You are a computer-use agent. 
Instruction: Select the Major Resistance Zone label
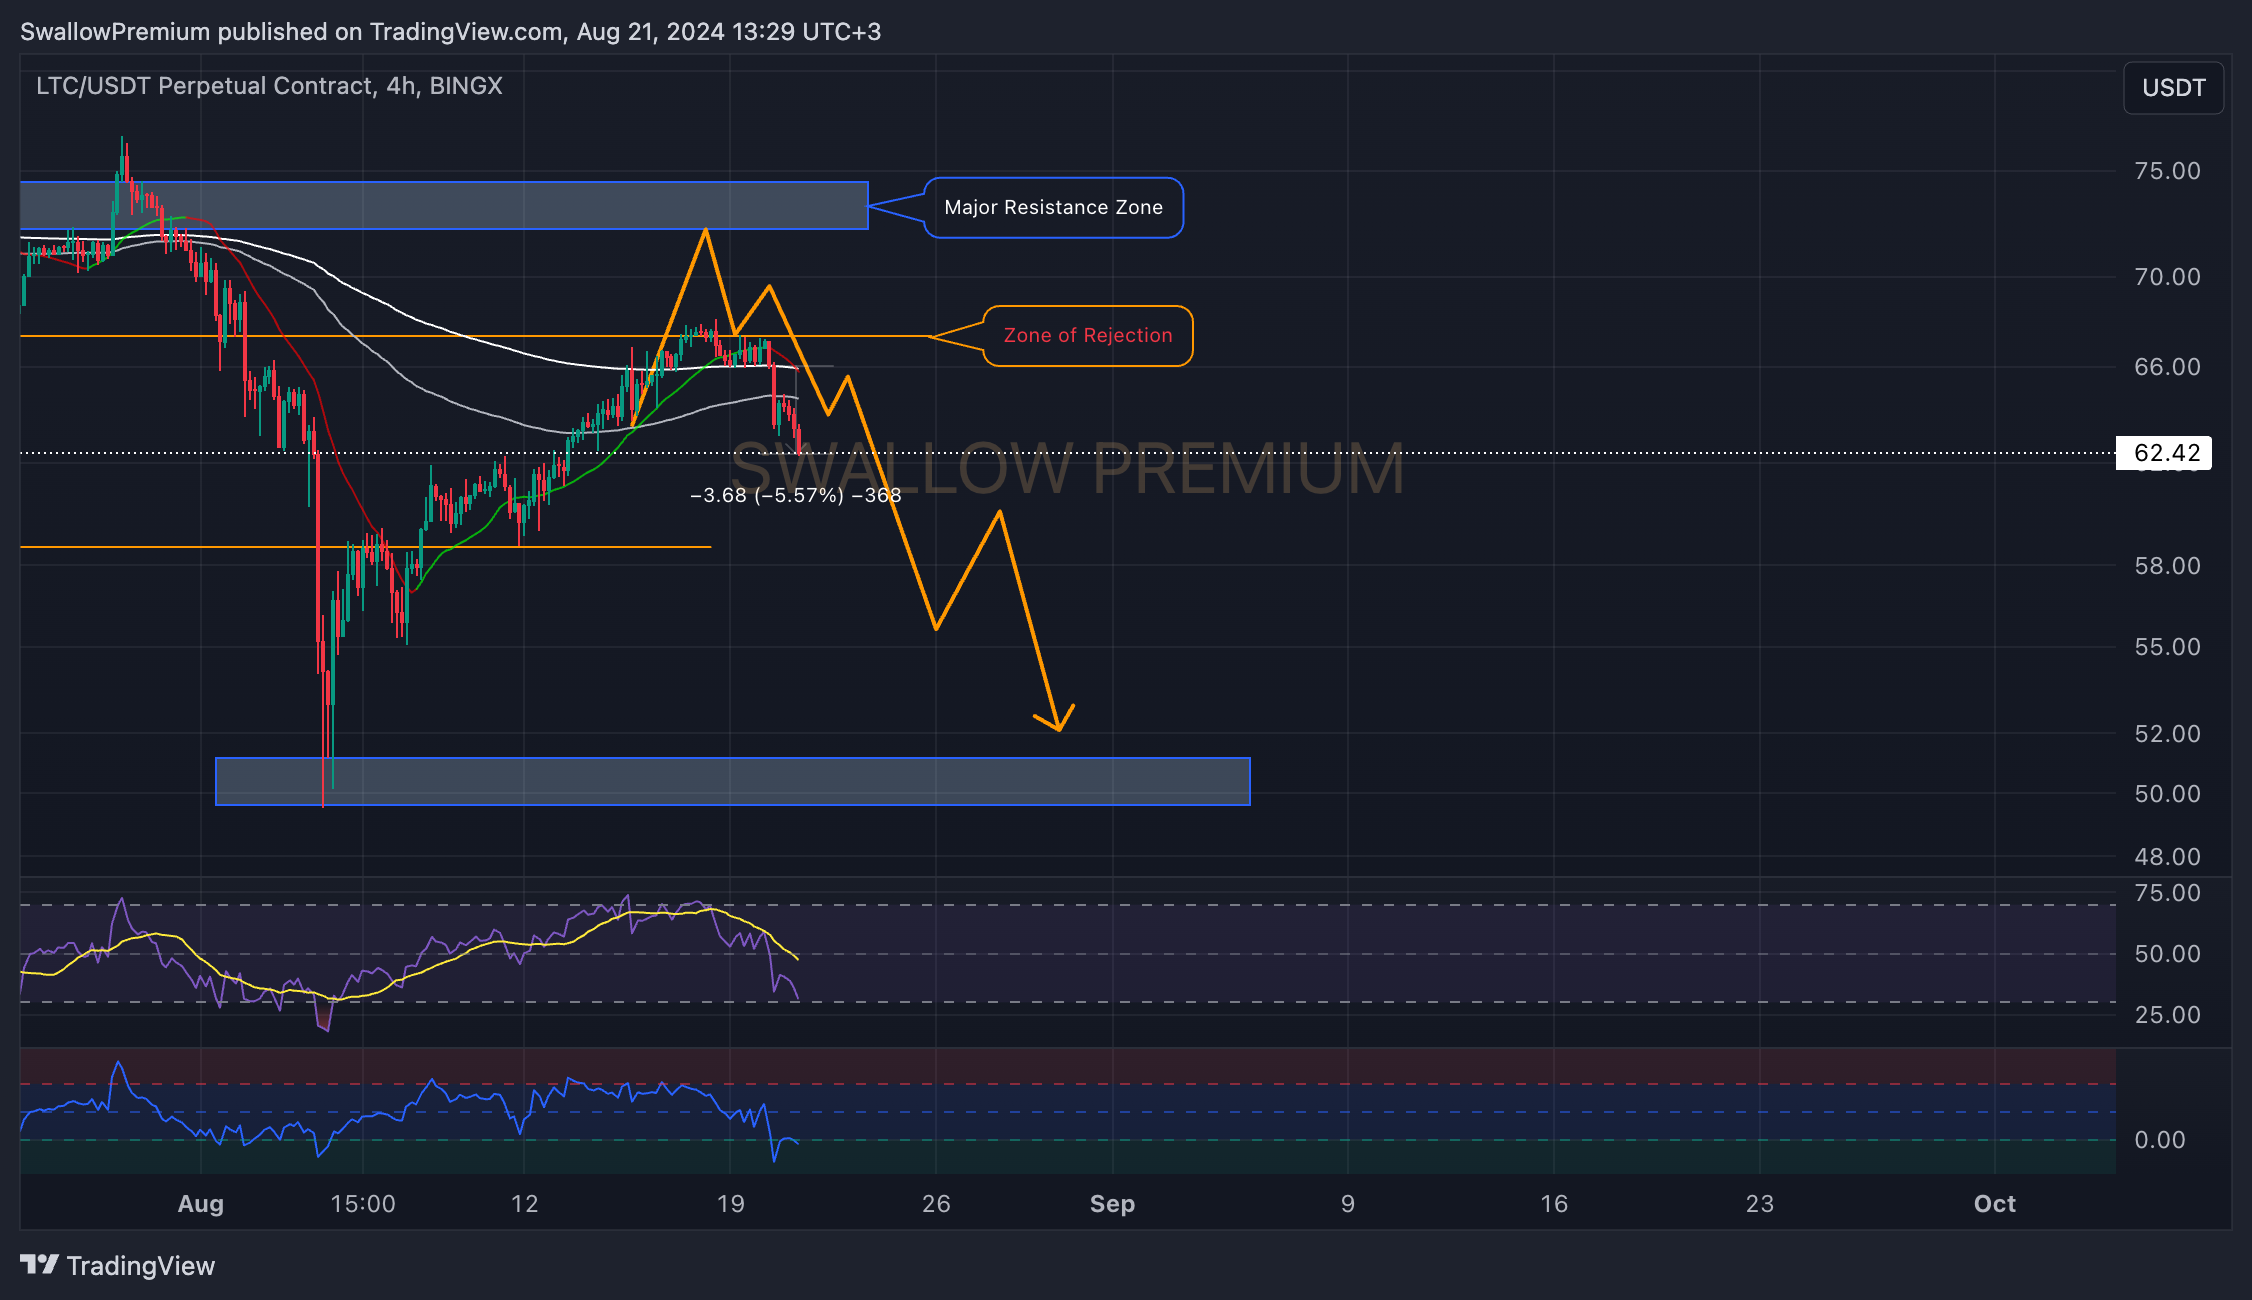coord(1053,208)
